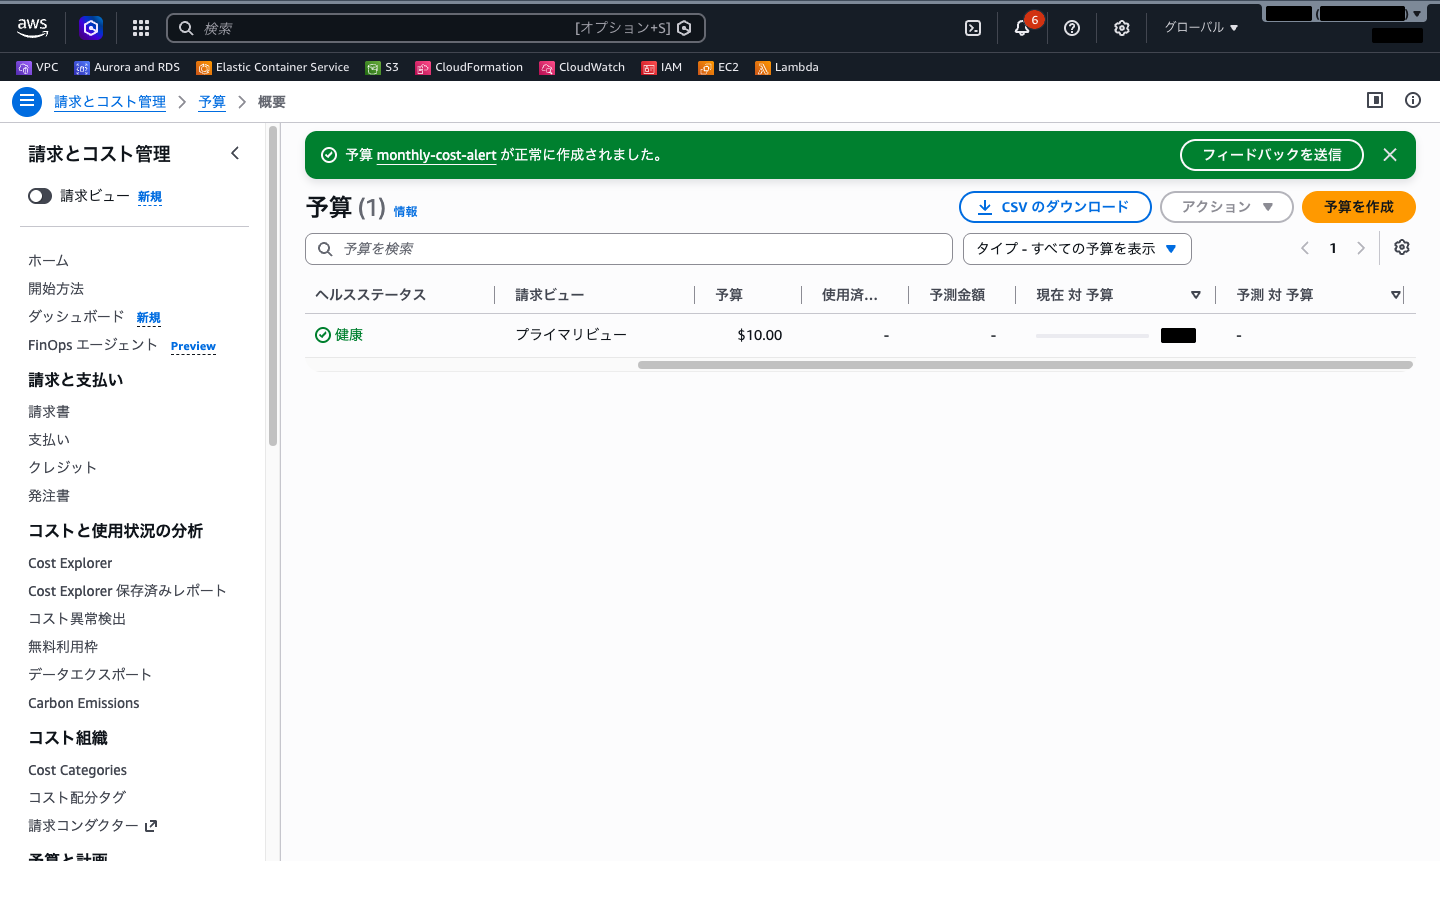
Task: Click the sidebar vertical scrollbar
Action: tap(273, 285)
